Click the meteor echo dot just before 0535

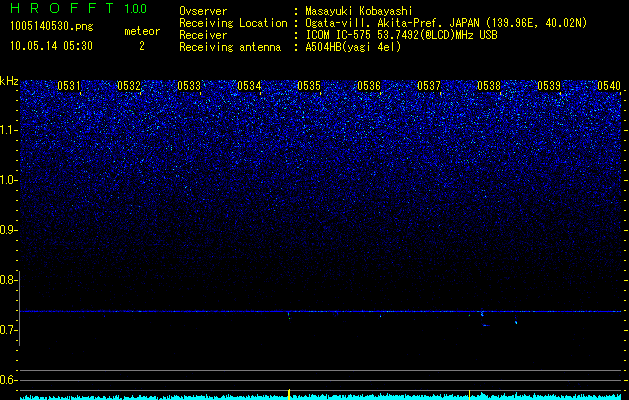(x=289, y=315)
